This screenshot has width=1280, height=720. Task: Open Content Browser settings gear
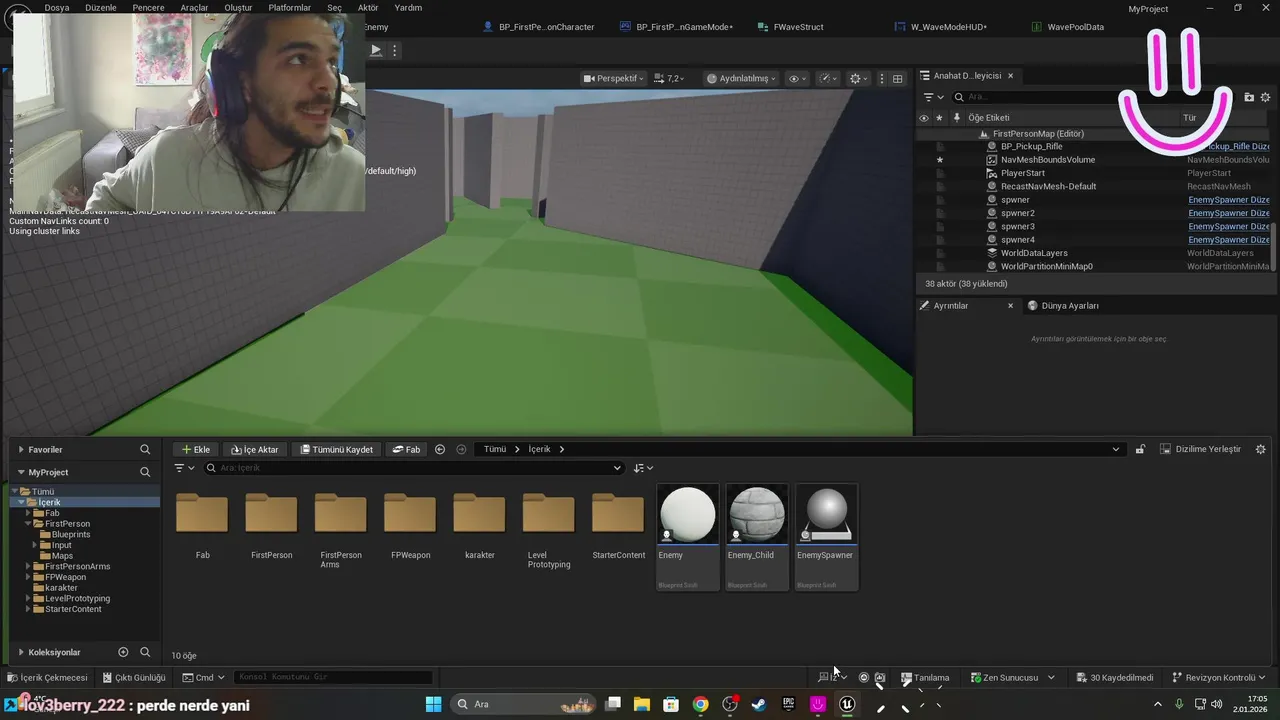(x=1260, y=449)
